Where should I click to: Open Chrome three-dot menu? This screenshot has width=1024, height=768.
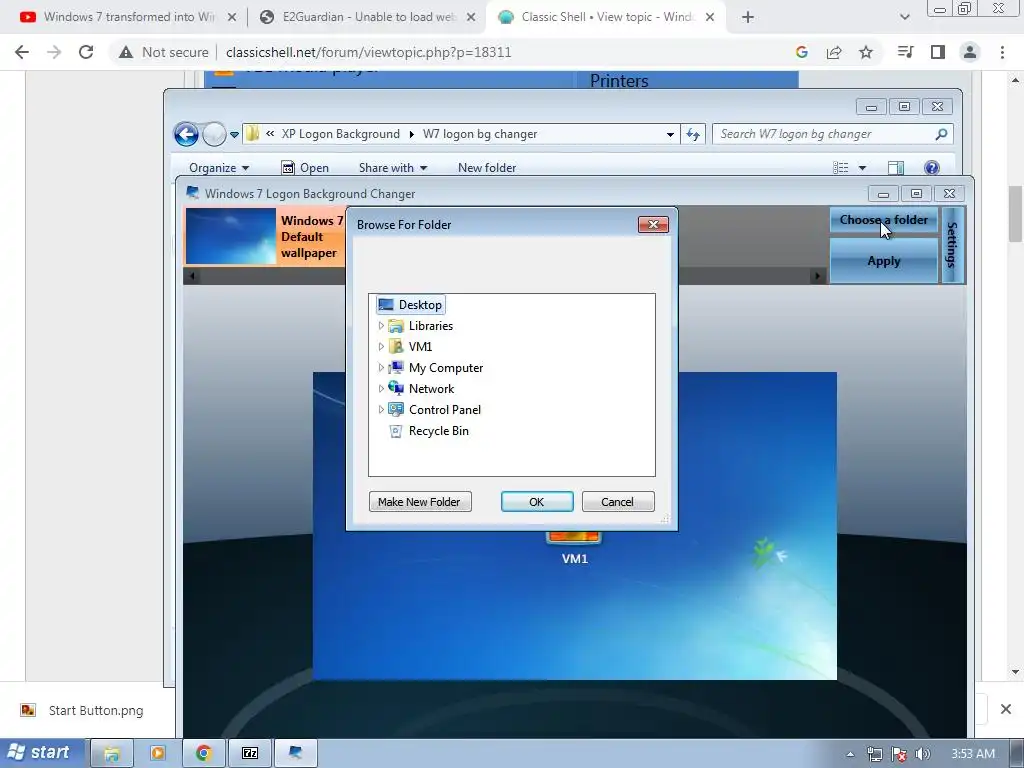pyautogui.click(x=1002, y=52)
